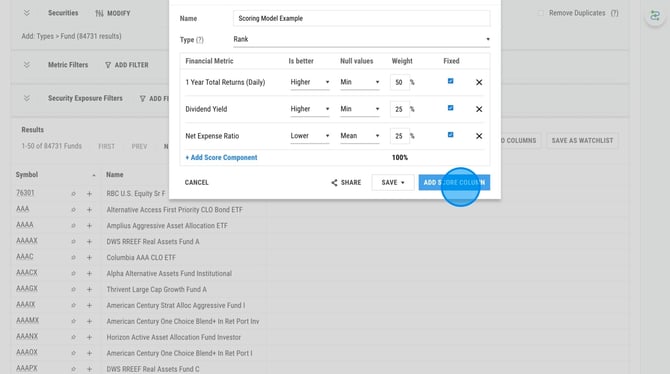
Task: Click the plus icon for symbol AAAA
Action: point(89,226)
